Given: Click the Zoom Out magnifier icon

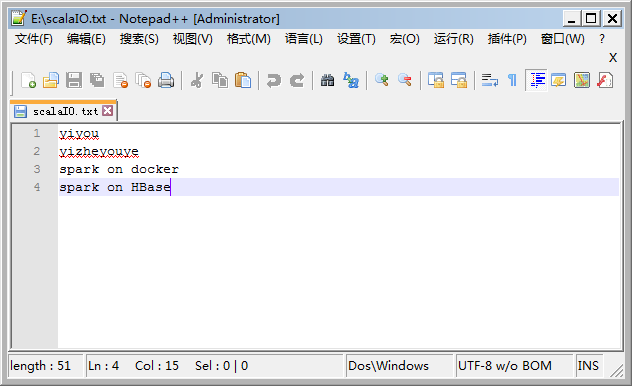Looking at the screenshot, I should (405, 80).
